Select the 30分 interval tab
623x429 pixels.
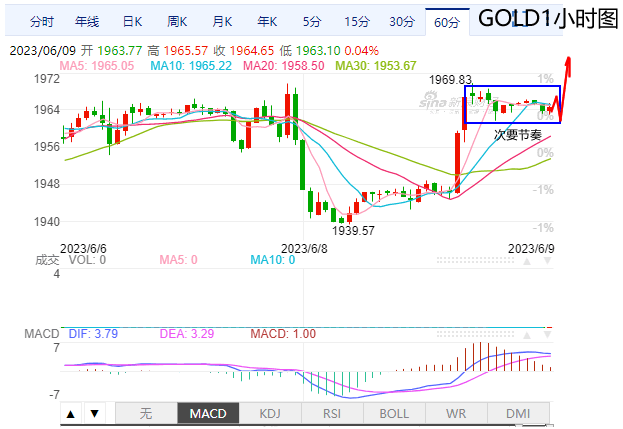pos(402,21)
